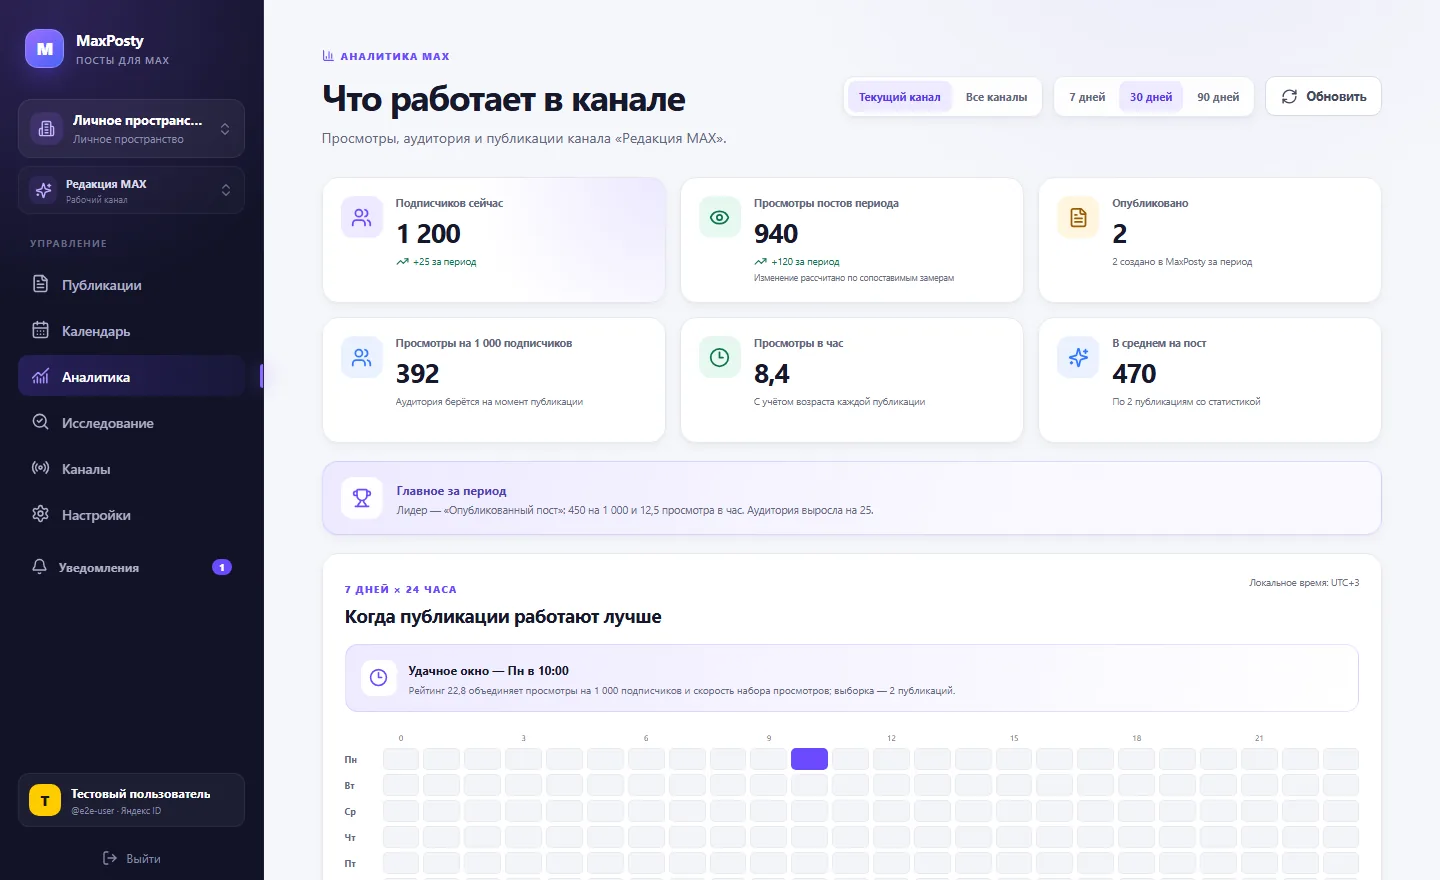Click the Аналитика chart icon in sidebar
Screen dimensions: 1440x880
pyautogui.click(x=40, y=376)
